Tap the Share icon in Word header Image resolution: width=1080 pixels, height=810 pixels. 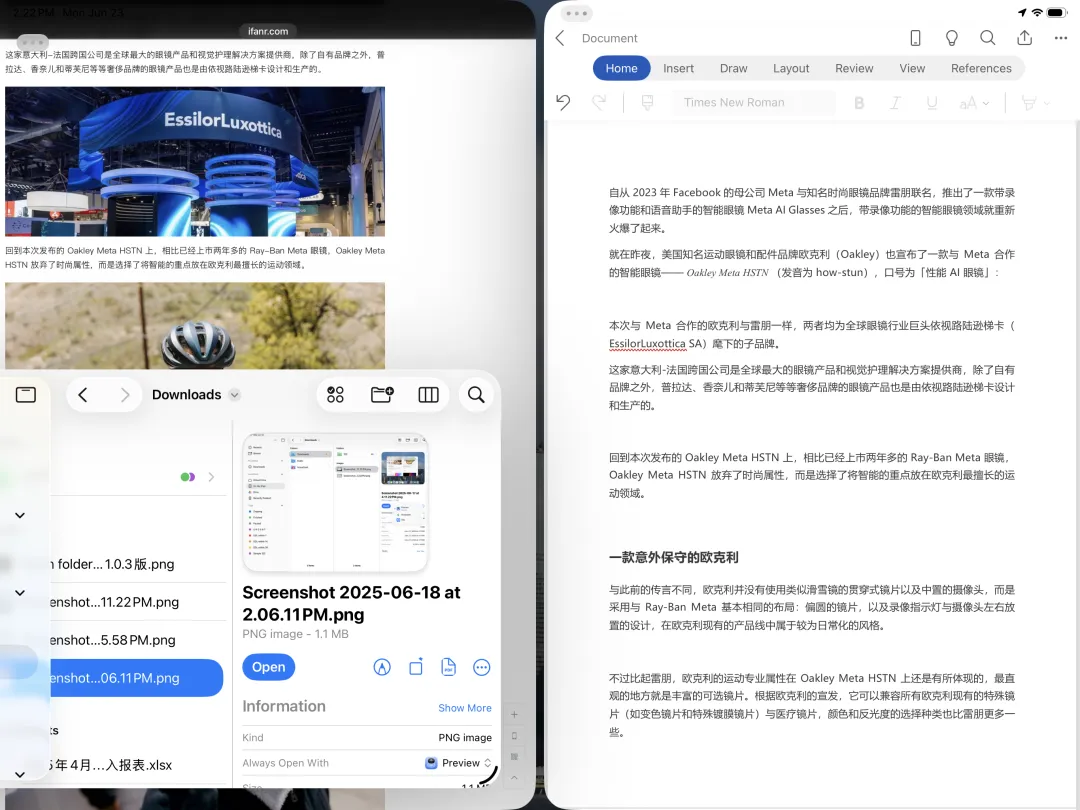coord(1024,38)
